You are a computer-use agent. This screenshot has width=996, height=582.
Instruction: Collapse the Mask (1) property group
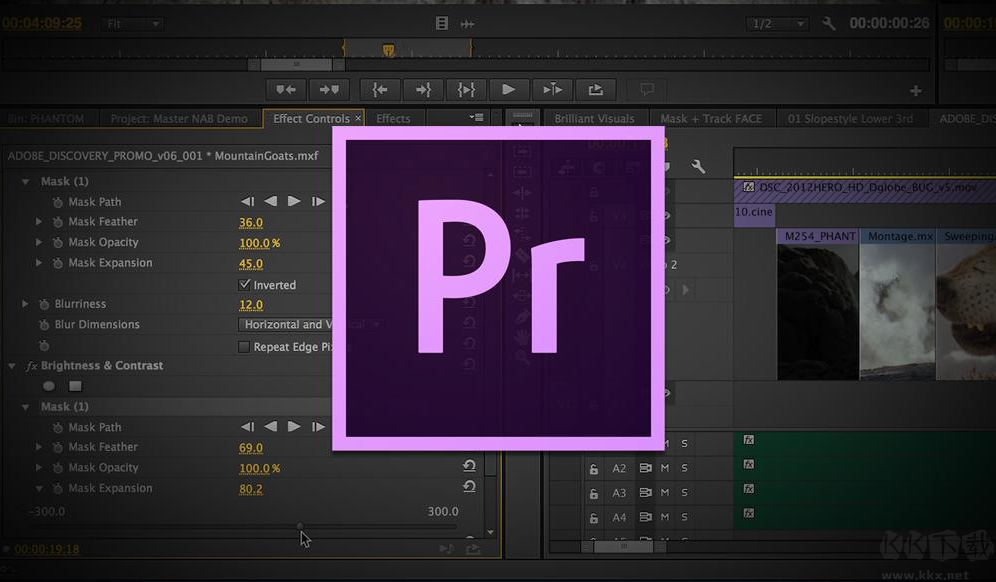tap(24, 181)
